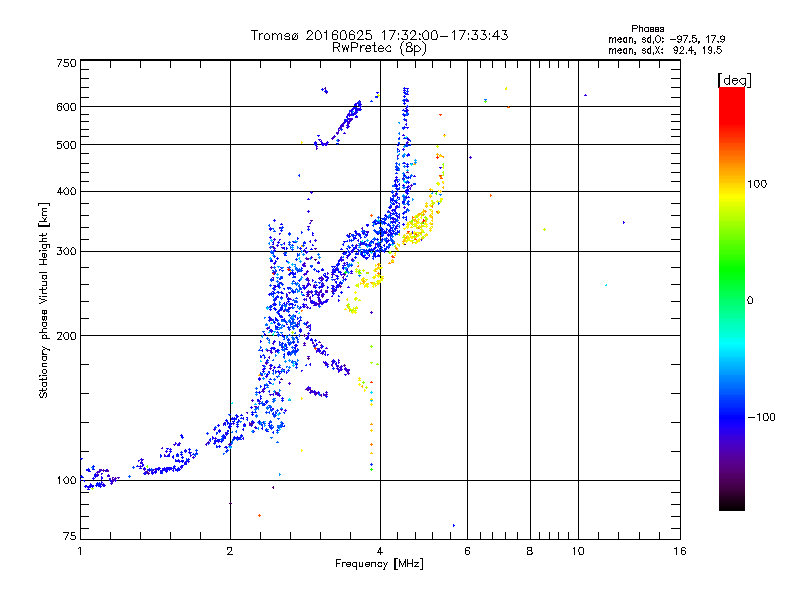Click the y-axis tick label '750'
The width and height of the screenshot is (800, 600).
66,63
